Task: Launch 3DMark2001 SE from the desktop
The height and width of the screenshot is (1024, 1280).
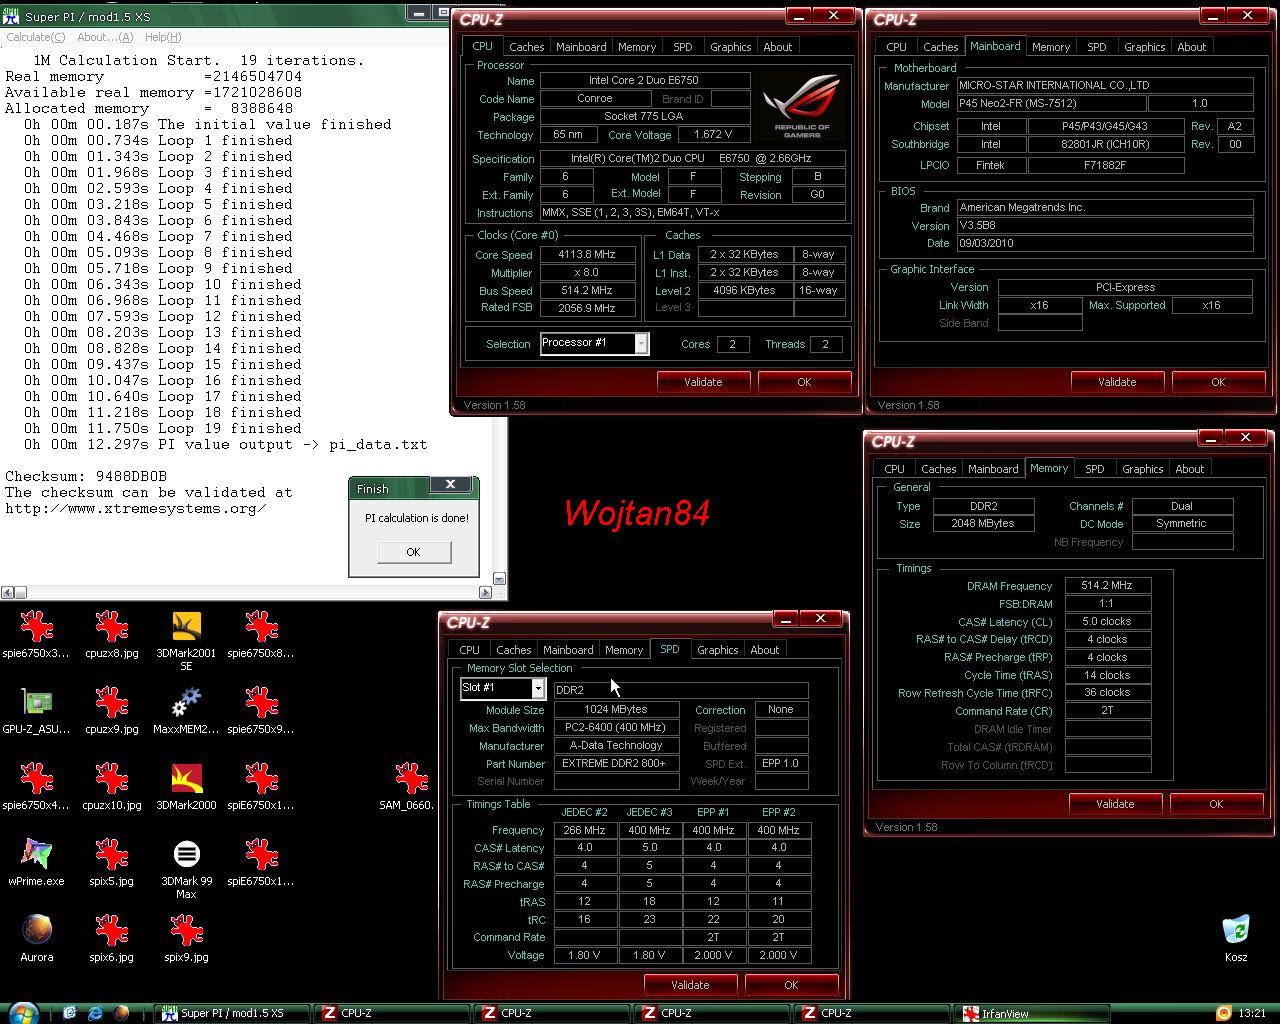Action: tap(186, 641)
